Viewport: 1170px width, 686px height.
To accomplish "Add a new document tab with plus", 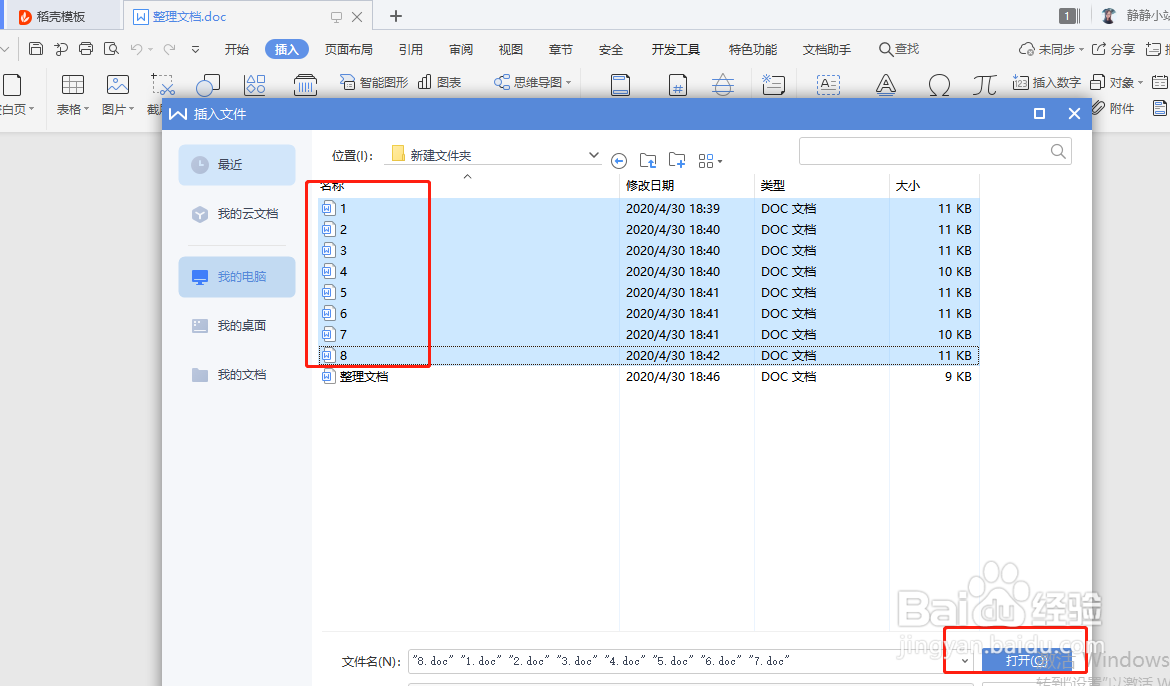I will coord(396,16).
